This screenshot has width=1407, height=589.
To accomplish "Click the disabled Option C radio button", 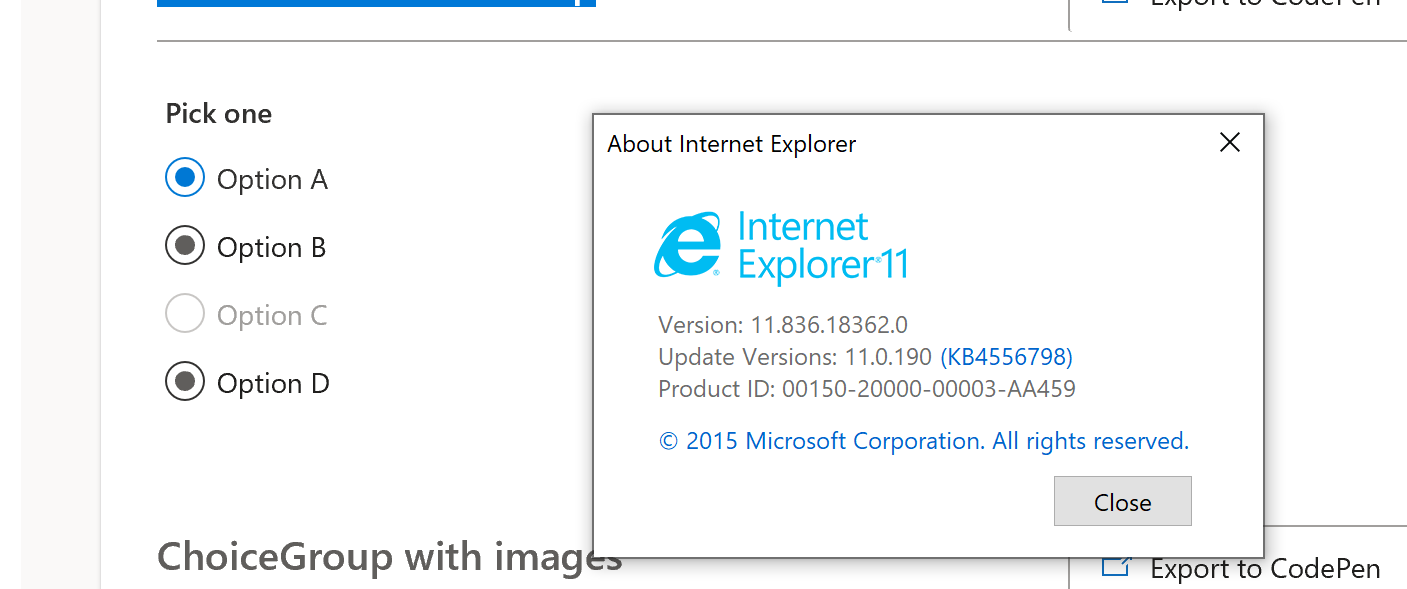I will click(x=185, y=314).
